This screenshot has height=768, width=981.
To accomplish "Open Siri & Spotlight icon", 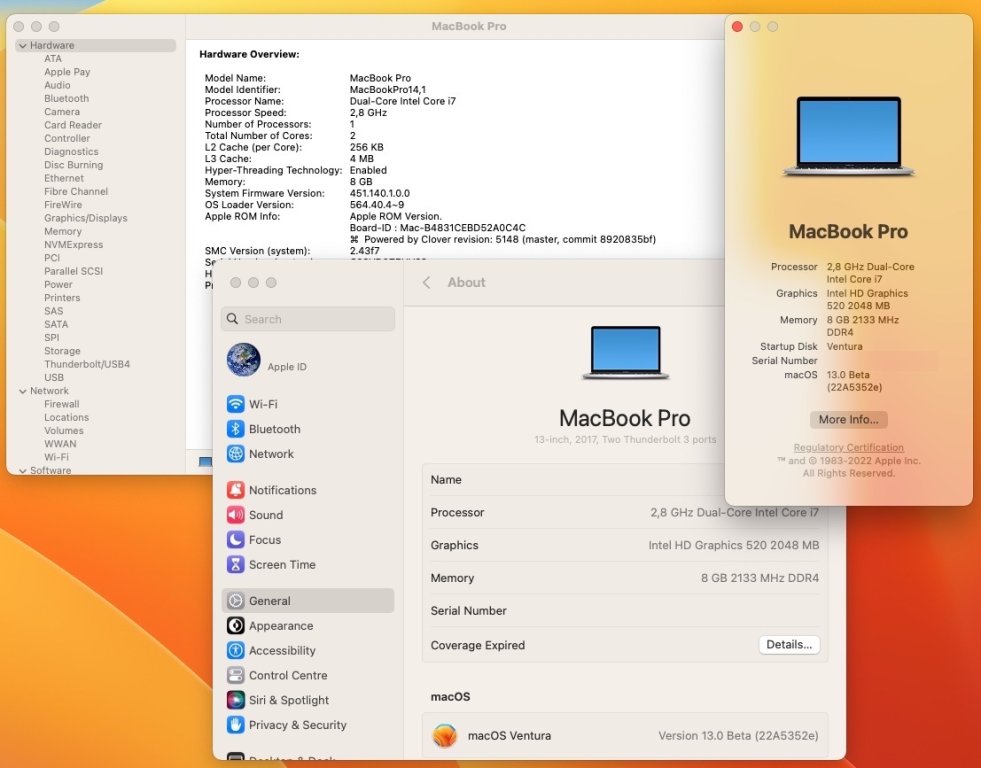I will [235, 700].
